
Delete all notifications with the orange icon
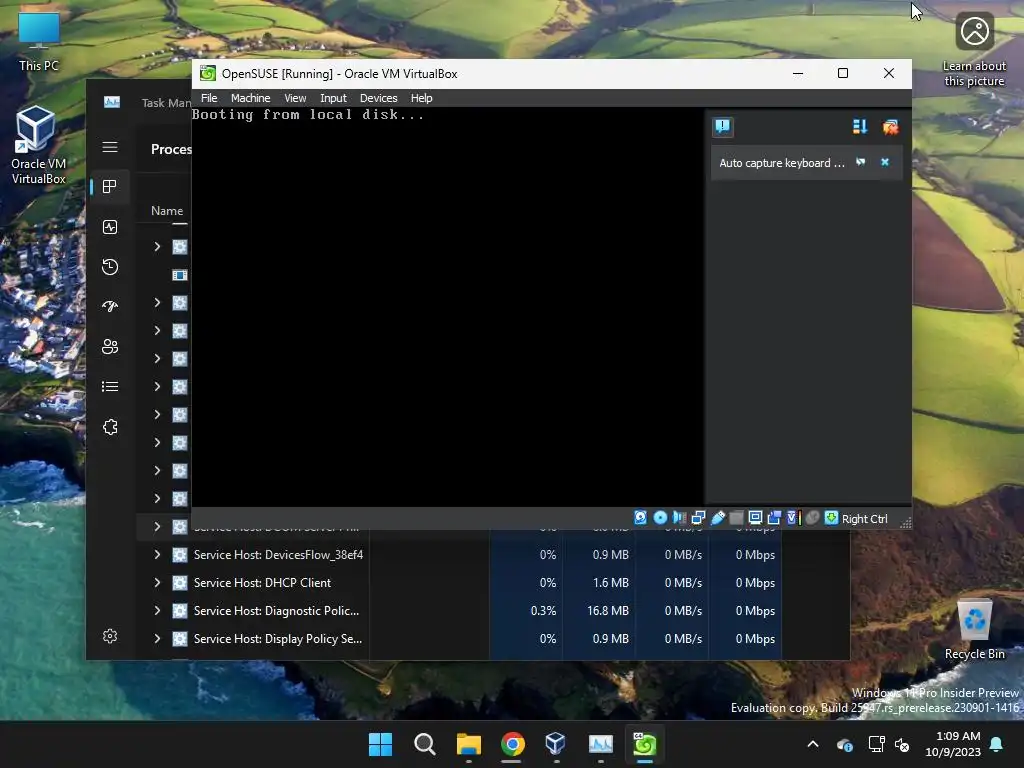pos(890,127)
